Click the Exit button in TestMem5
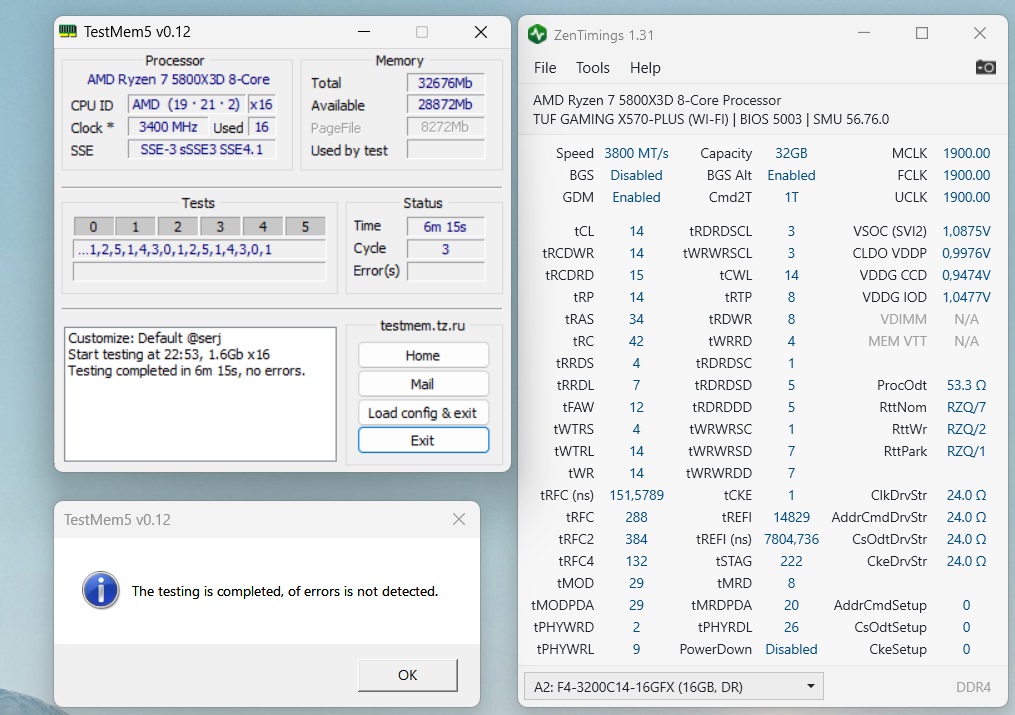 pyautogui.click(x=423, y=441)
